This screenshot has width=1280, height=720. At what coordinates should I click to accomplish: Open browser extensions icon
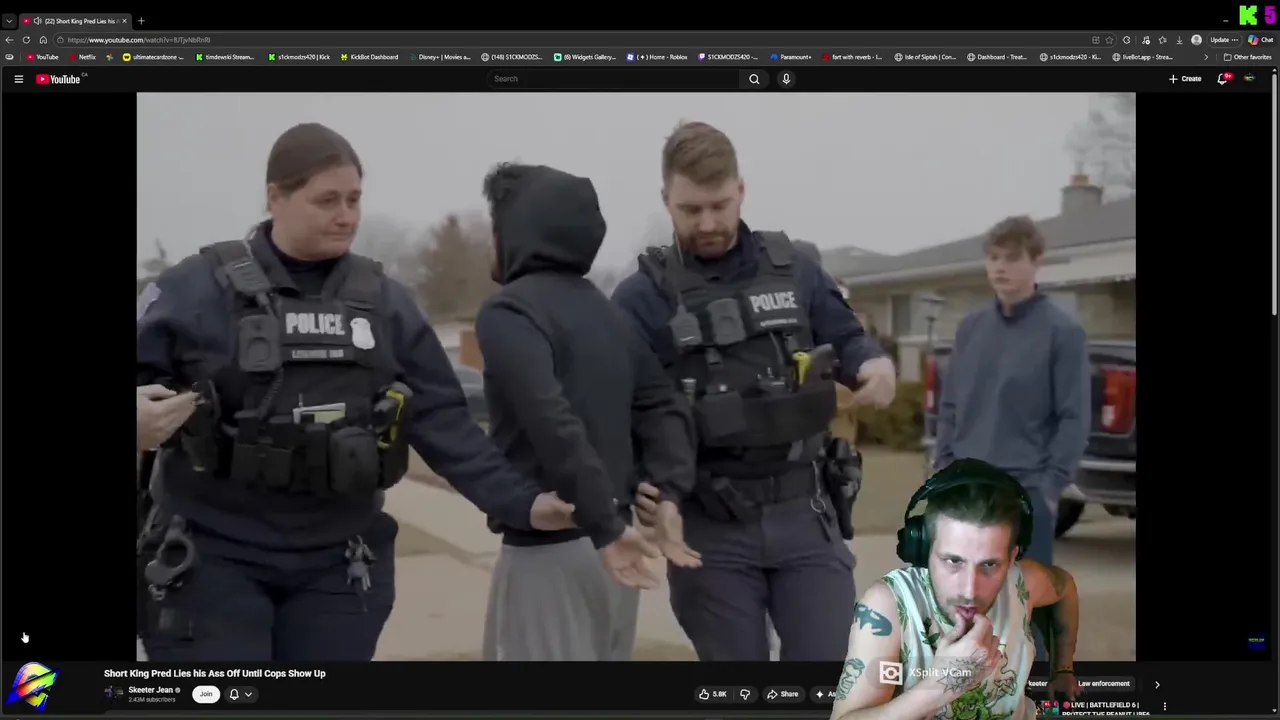click(1127, 40)
